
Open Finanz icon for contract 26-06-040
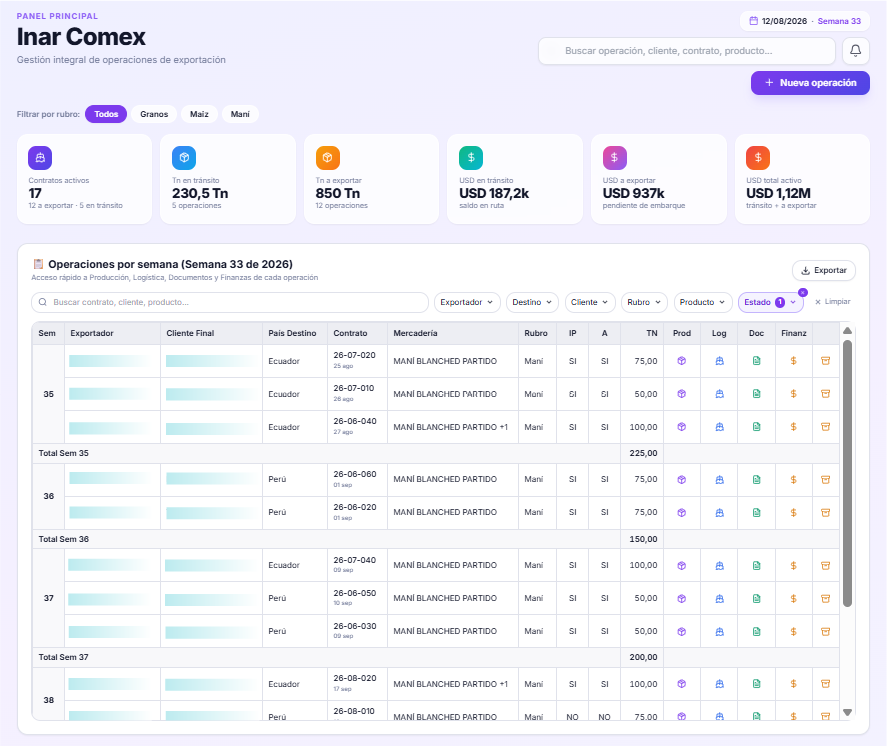[x=794, y=427]
